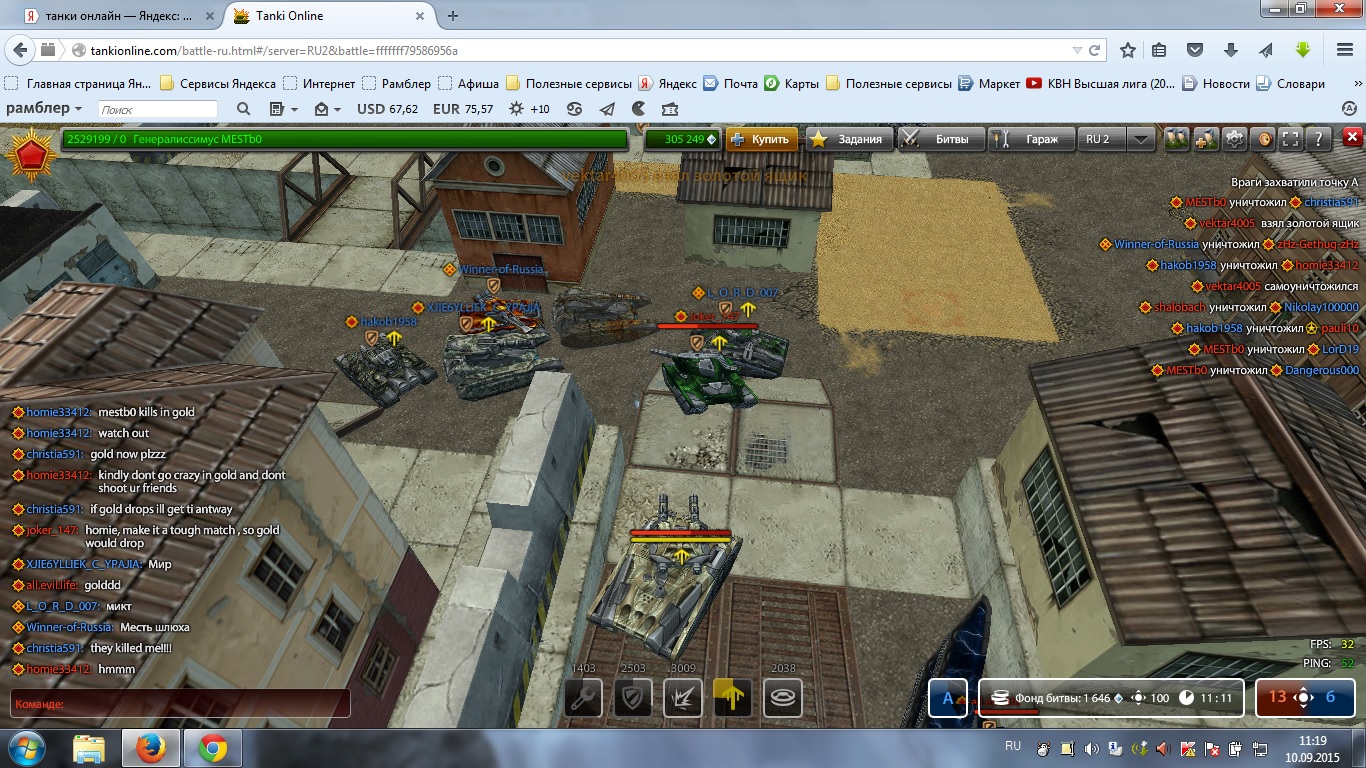
Task: Click the USD 67,62 exchange rate
Action: [388, 109]
